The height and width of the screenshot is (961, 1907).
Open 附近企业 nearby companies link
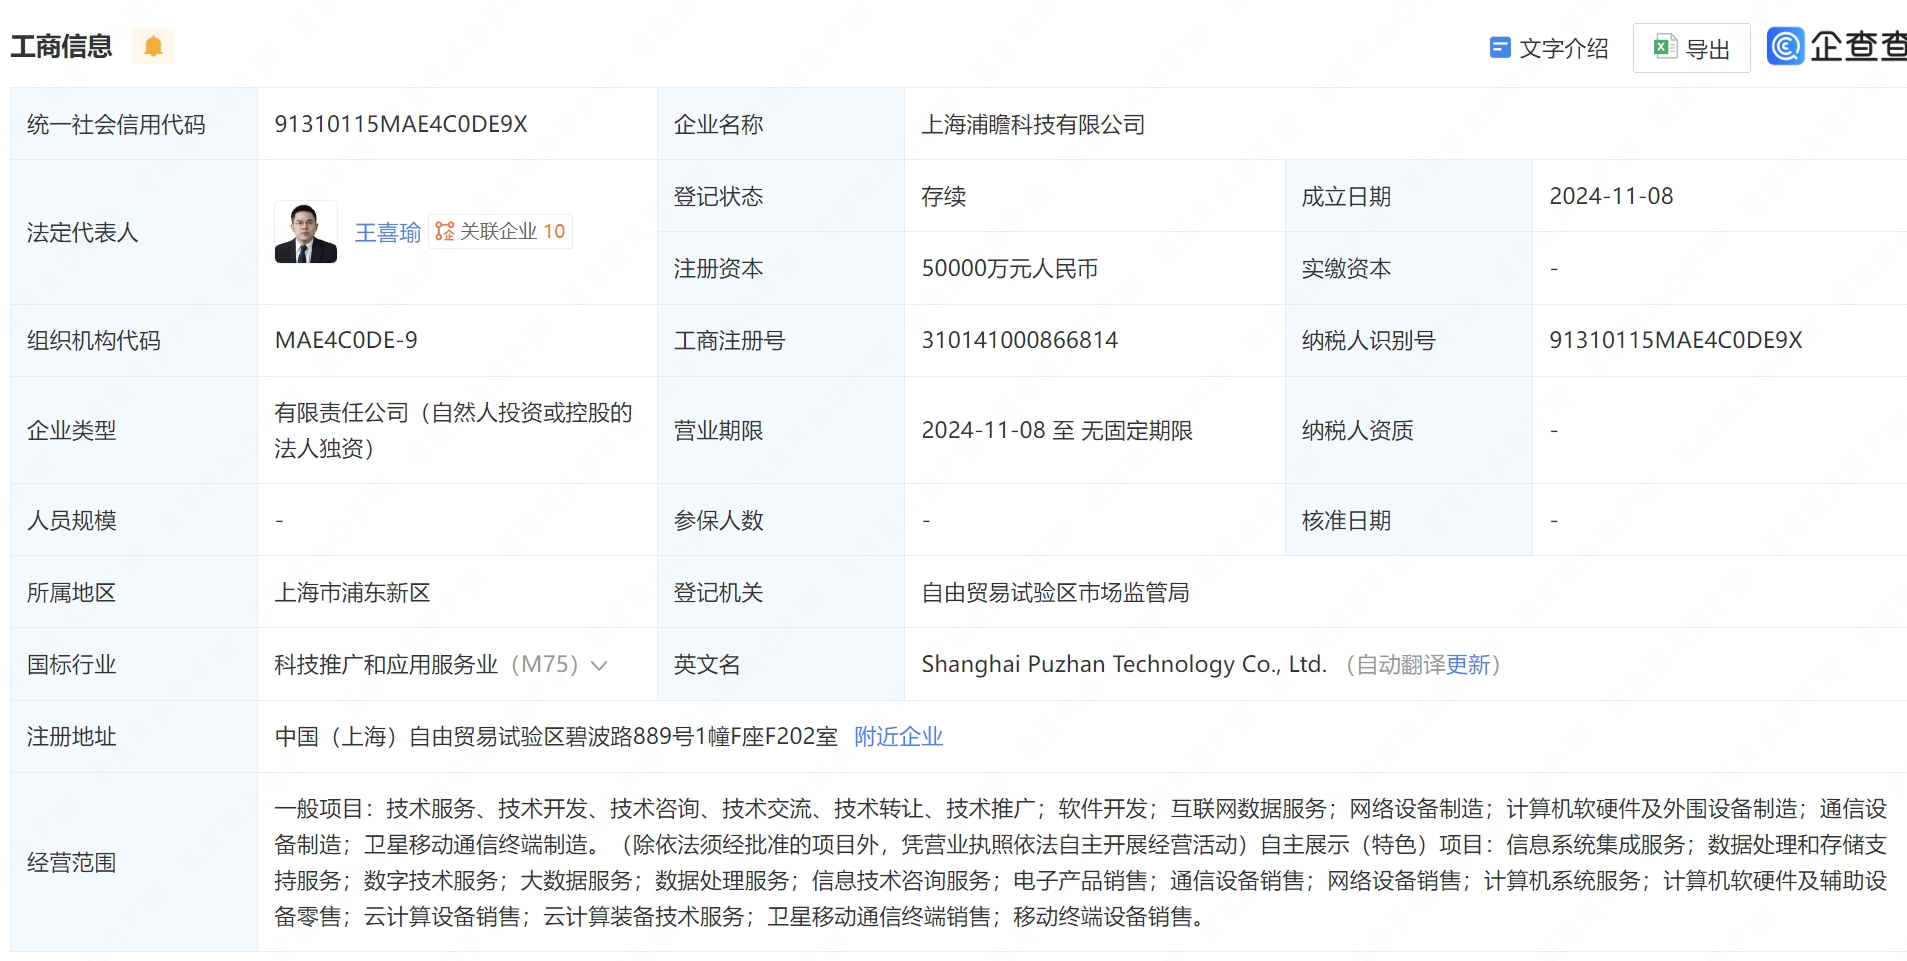point(898,736)
